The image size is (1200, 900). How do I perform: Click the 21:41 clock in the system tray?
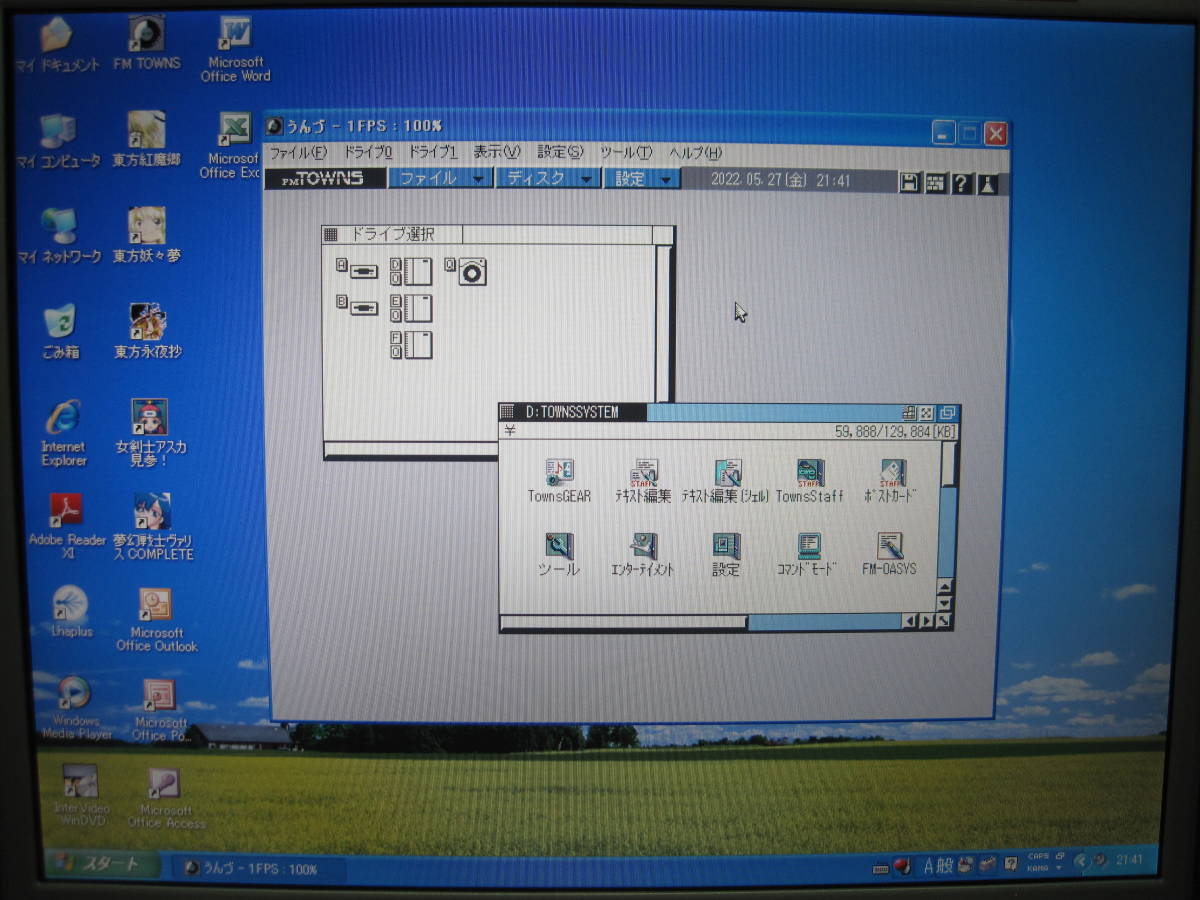click(1129, 859)
